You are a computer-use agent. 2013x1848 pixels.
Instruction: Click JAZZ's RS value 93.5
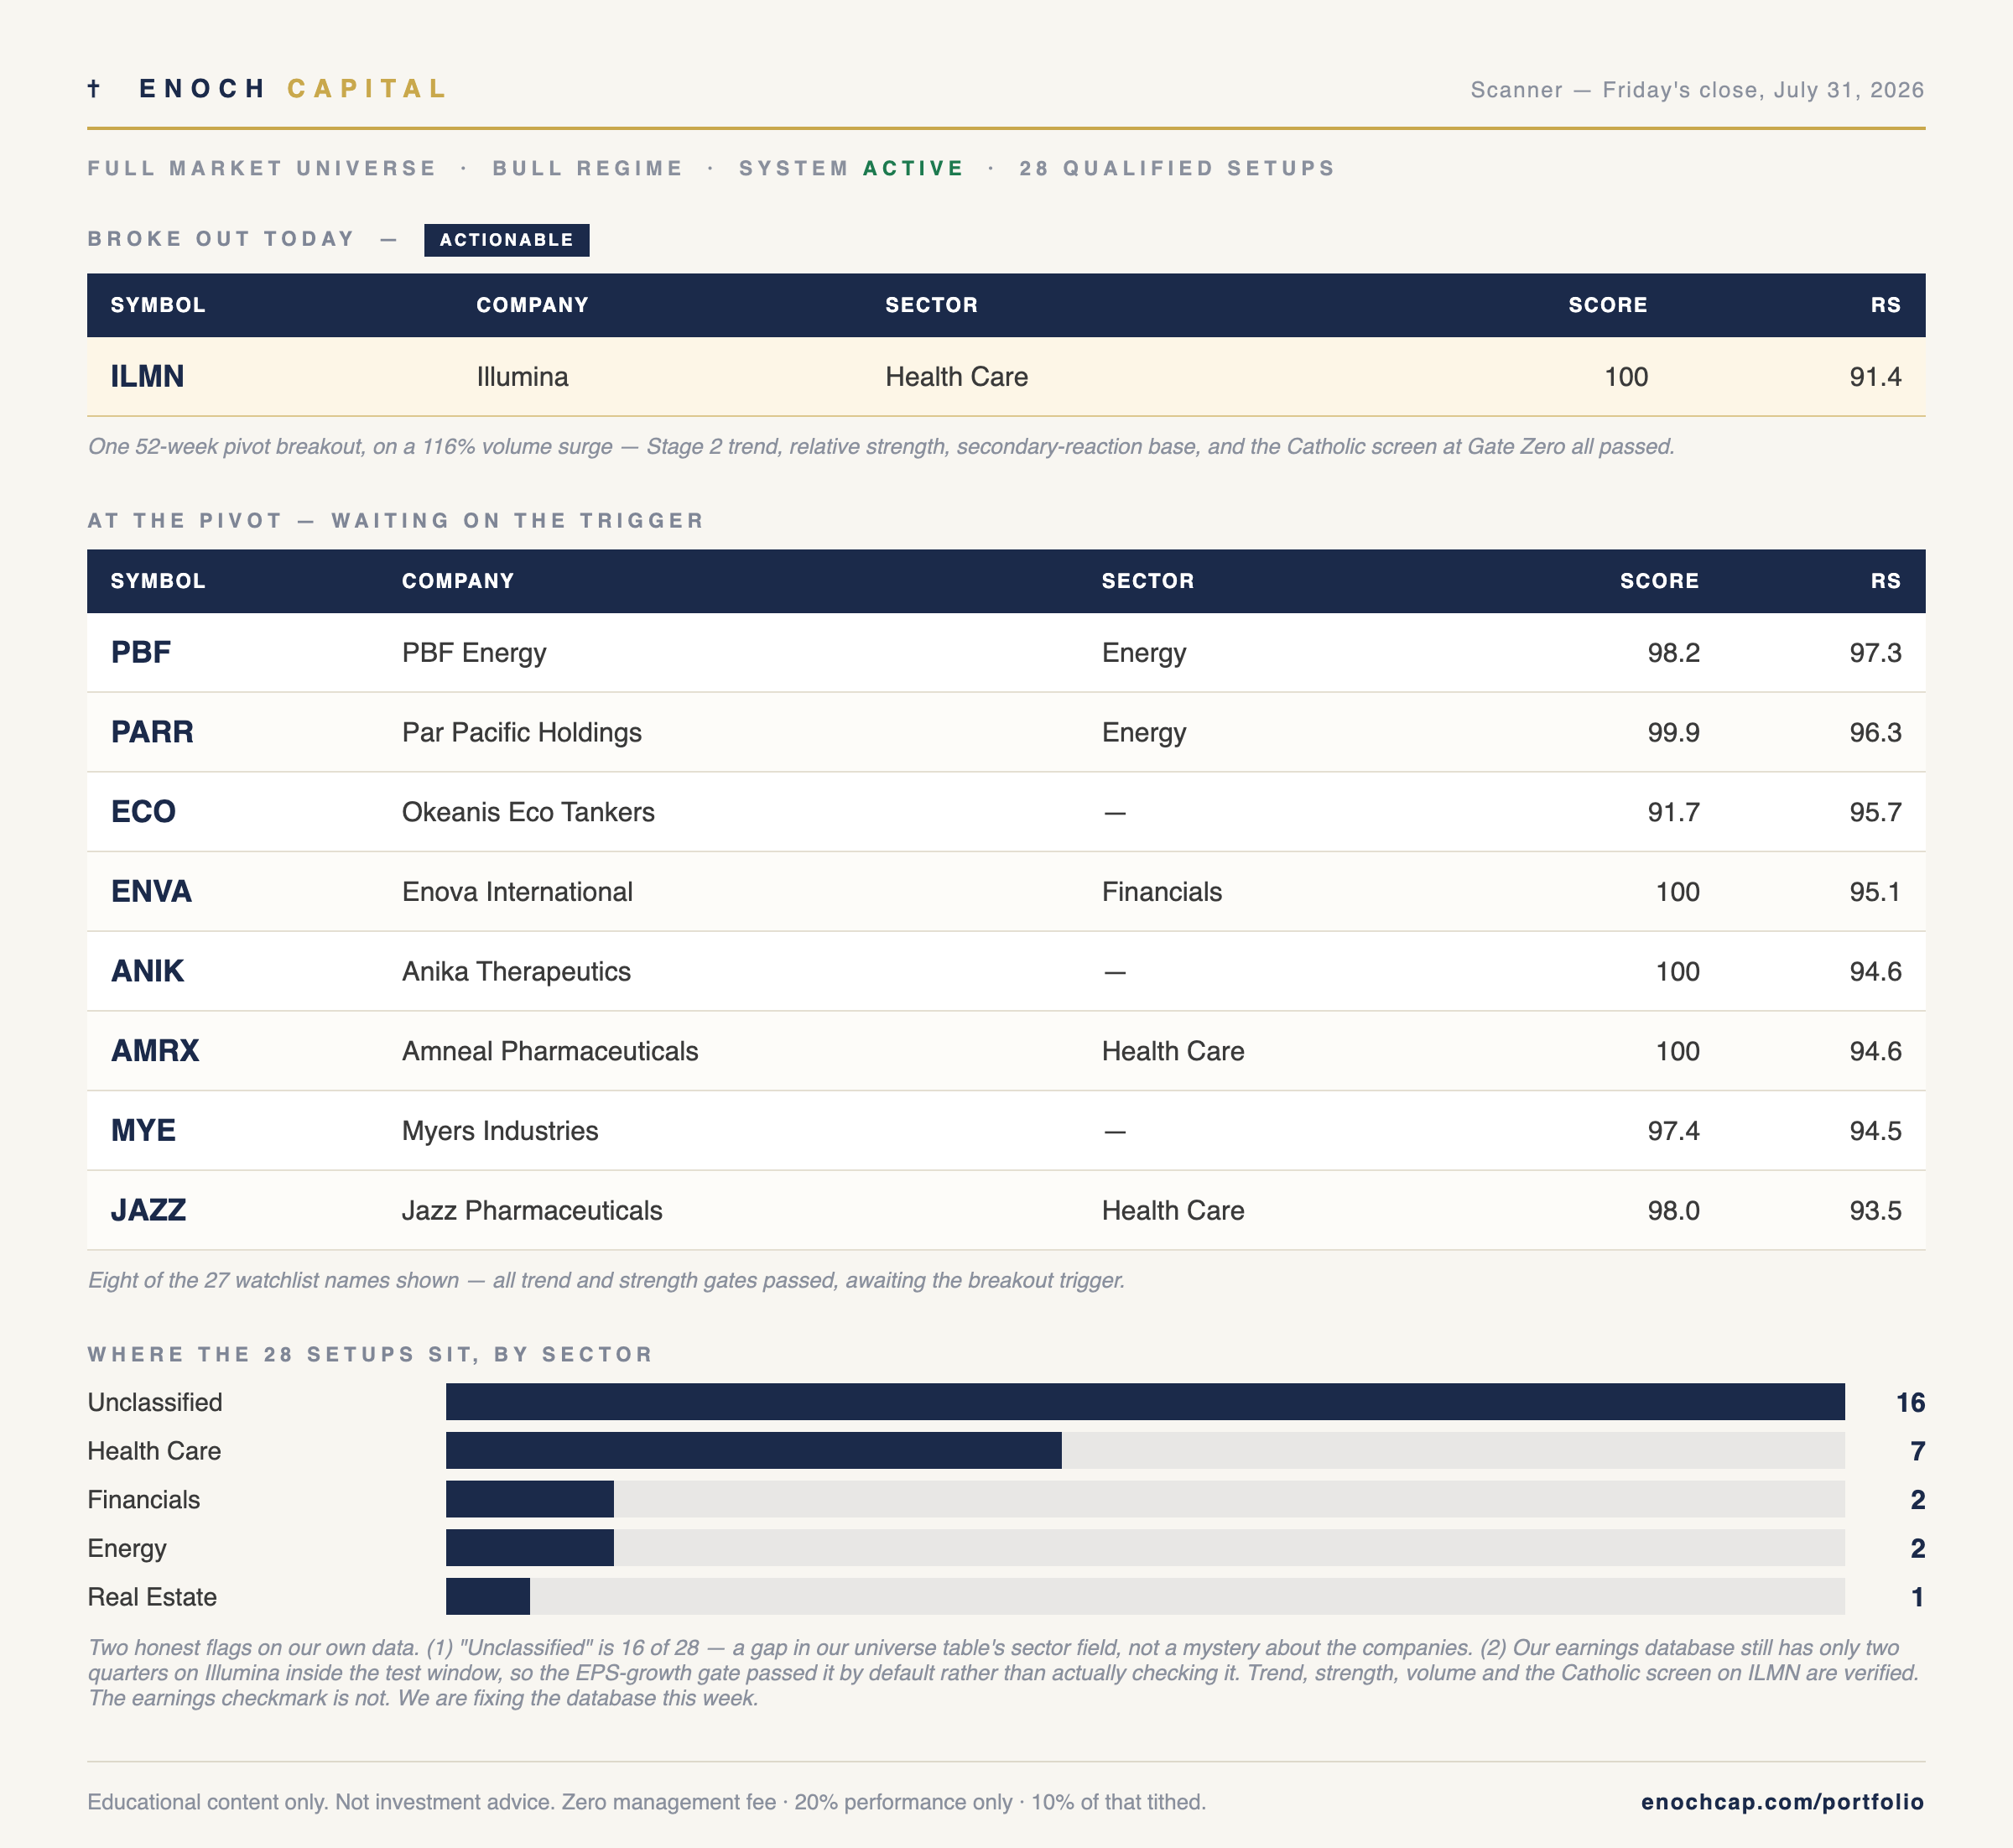pos(1875,1210)
